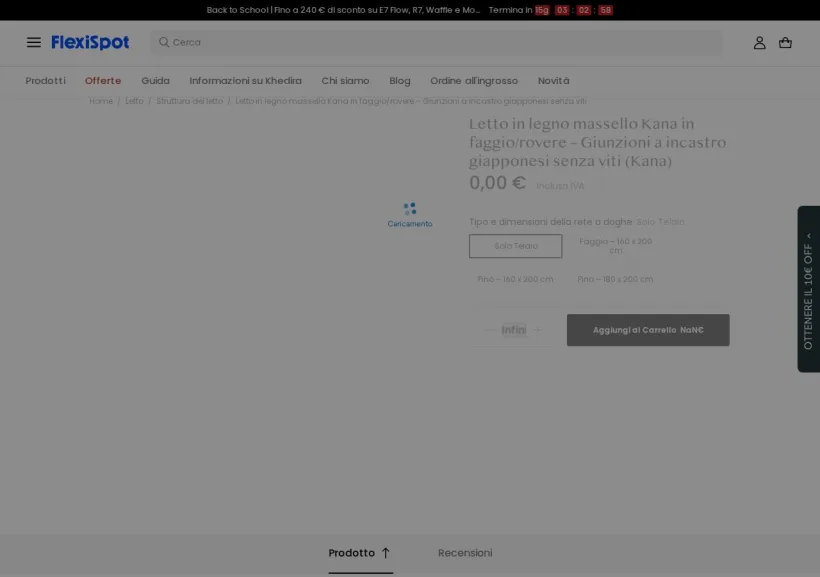The image size is (820, 577).
Task: Click the quantity value field
Action: pos(514,330)
